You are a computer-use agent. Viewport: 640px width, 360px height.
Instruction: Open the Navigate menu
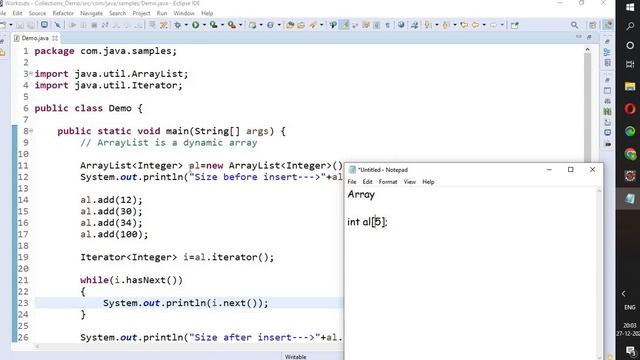pos(91,13)
